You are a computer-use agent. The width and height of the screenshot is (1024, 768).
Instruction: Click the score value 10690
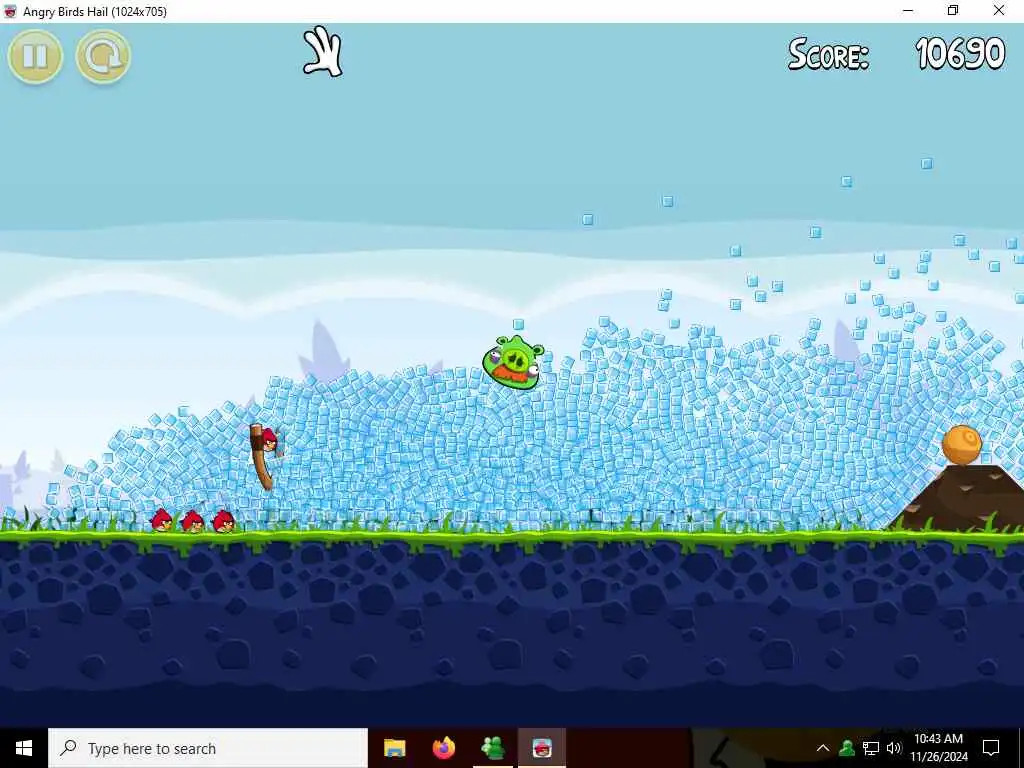tap(960, 54)
